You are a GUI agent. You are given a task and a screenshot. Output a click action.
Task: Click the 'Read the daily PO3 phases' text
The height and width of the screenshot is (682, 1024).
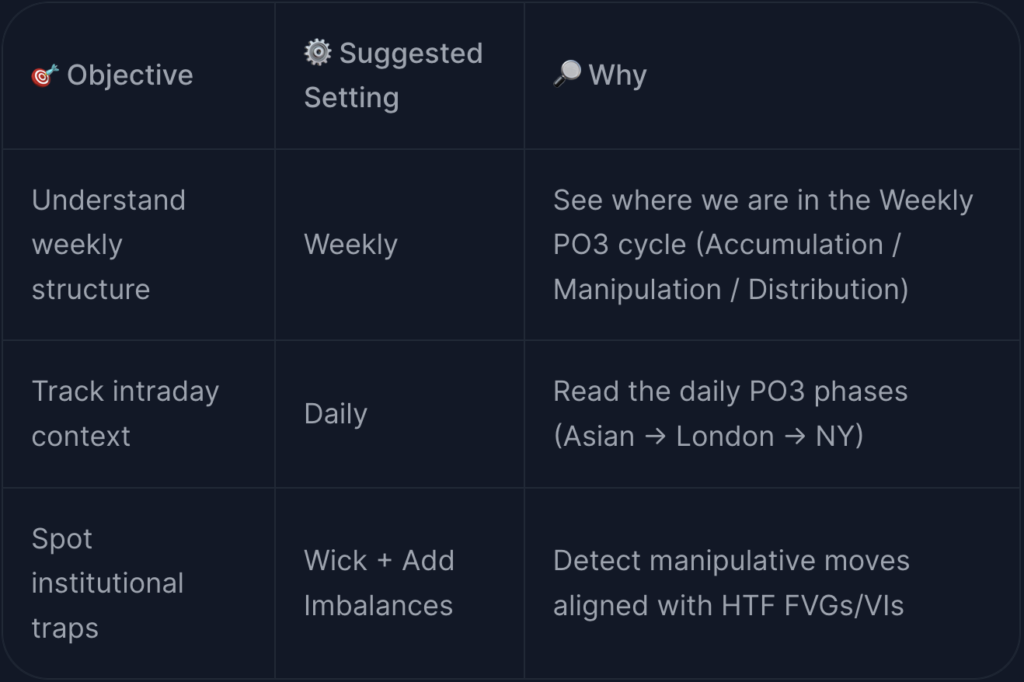coord(730,391)
